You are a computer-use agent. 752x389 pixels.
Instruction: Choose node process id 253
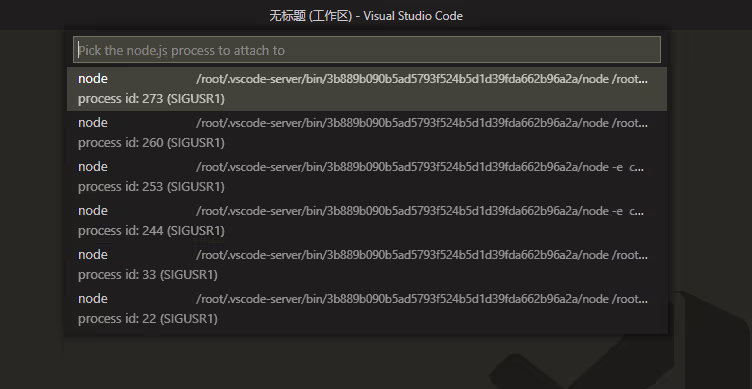pos(367,177)
